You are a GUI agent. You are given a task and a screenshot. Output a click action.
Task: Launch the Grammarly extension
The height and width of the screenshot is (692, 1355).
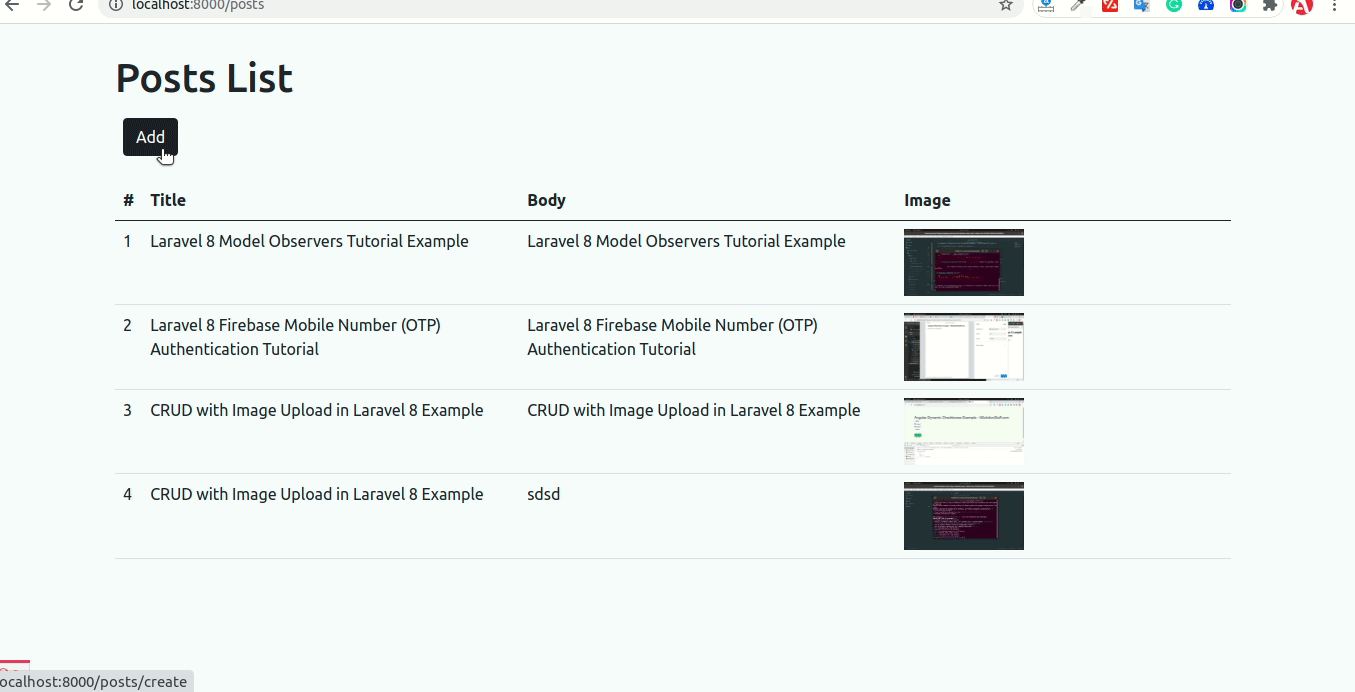click(1172, 7)
